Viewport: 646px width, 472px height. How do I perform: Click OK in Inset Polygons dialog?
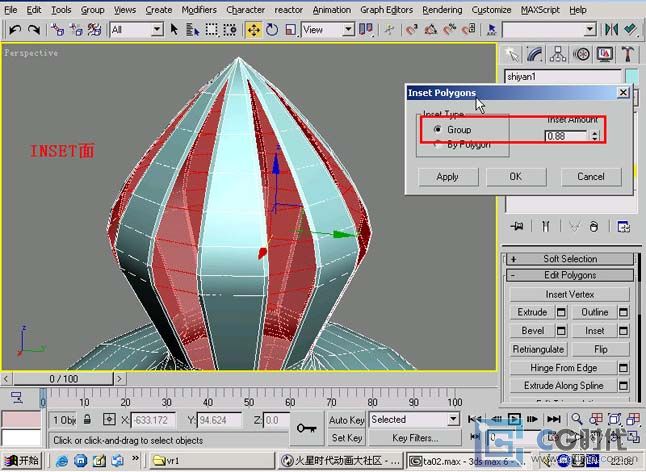click(x=516, y=177)
